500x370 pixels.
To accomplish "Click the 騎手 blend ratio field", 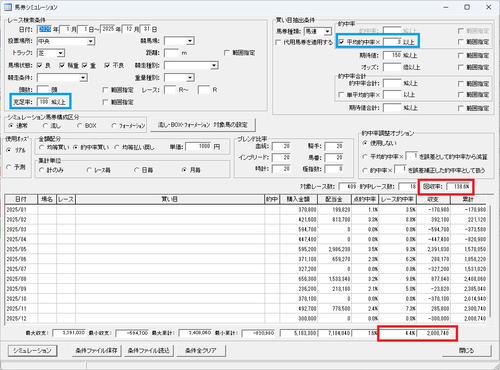I will pyautogui.click(x=334, y=147).
